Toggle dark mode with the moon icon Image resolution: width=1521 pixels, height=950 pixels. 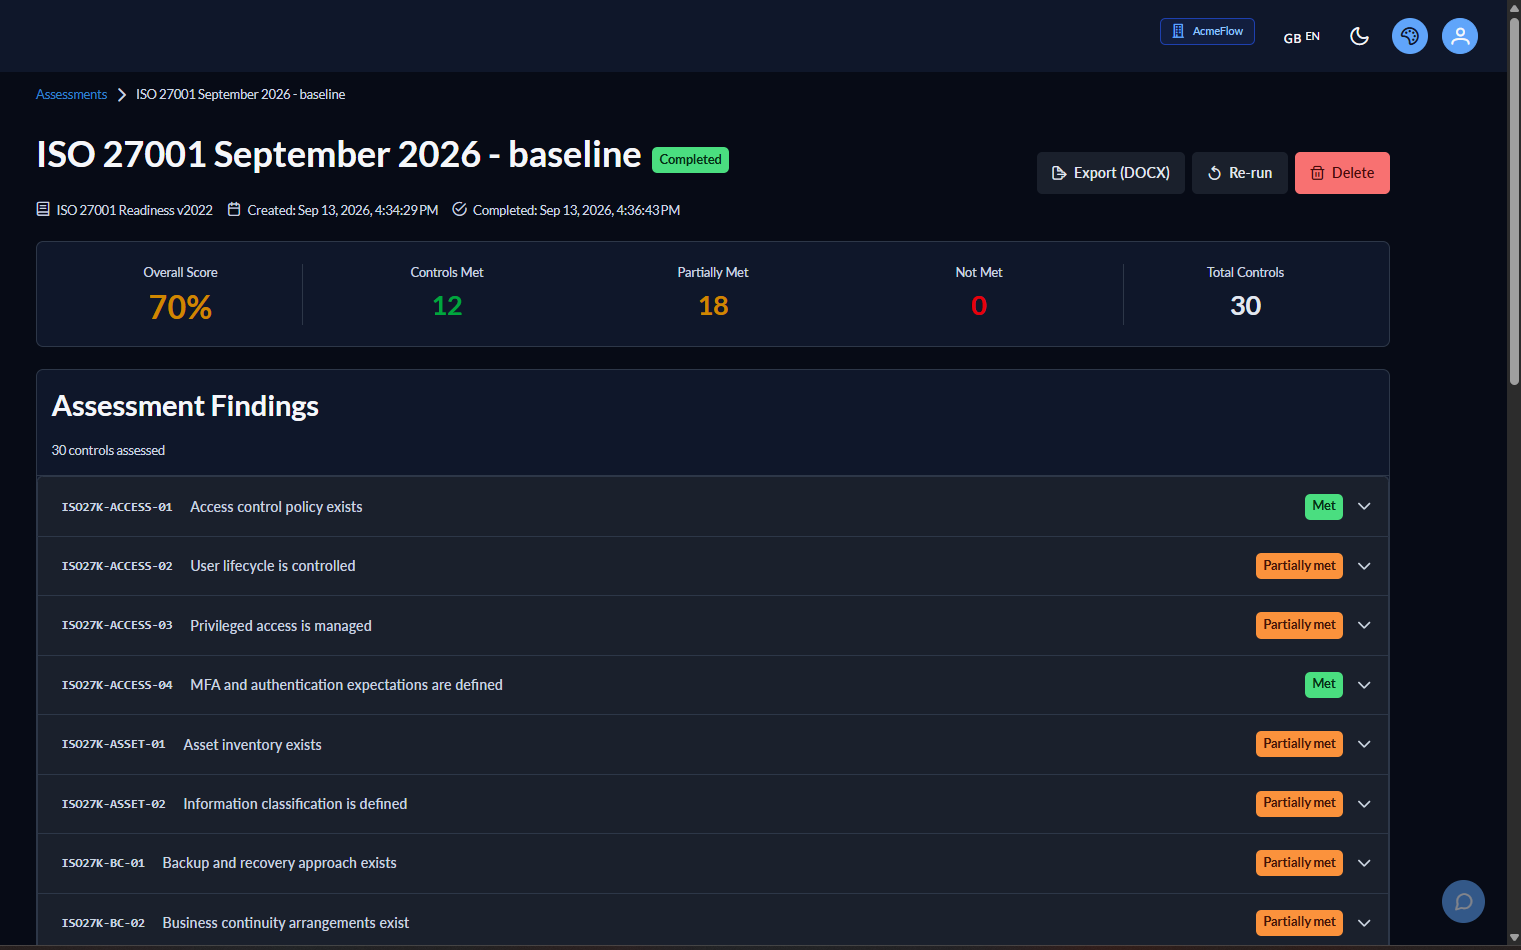tap(1359, 36)
